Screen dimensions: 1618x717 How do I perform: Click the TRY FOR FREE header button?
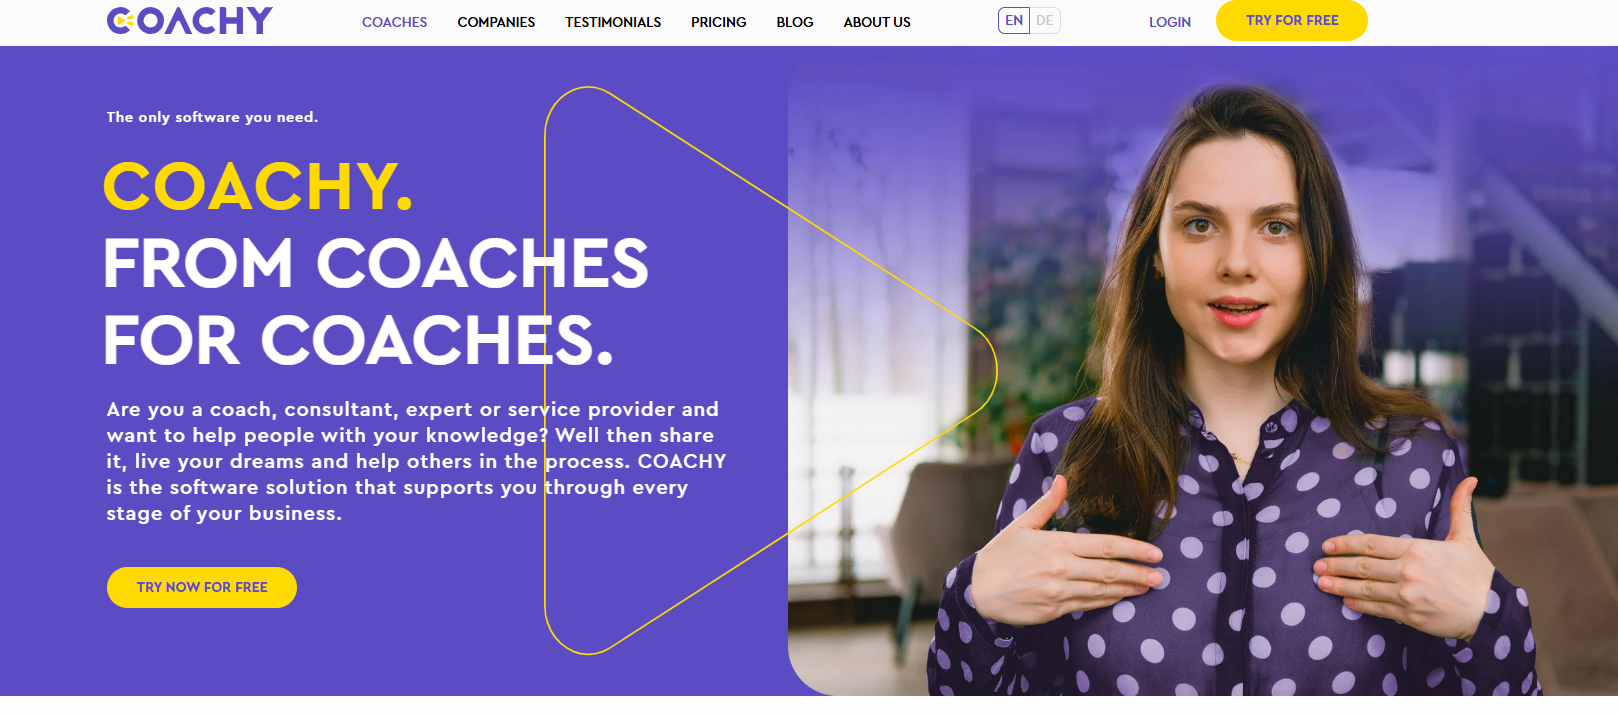pos(1291,20)
